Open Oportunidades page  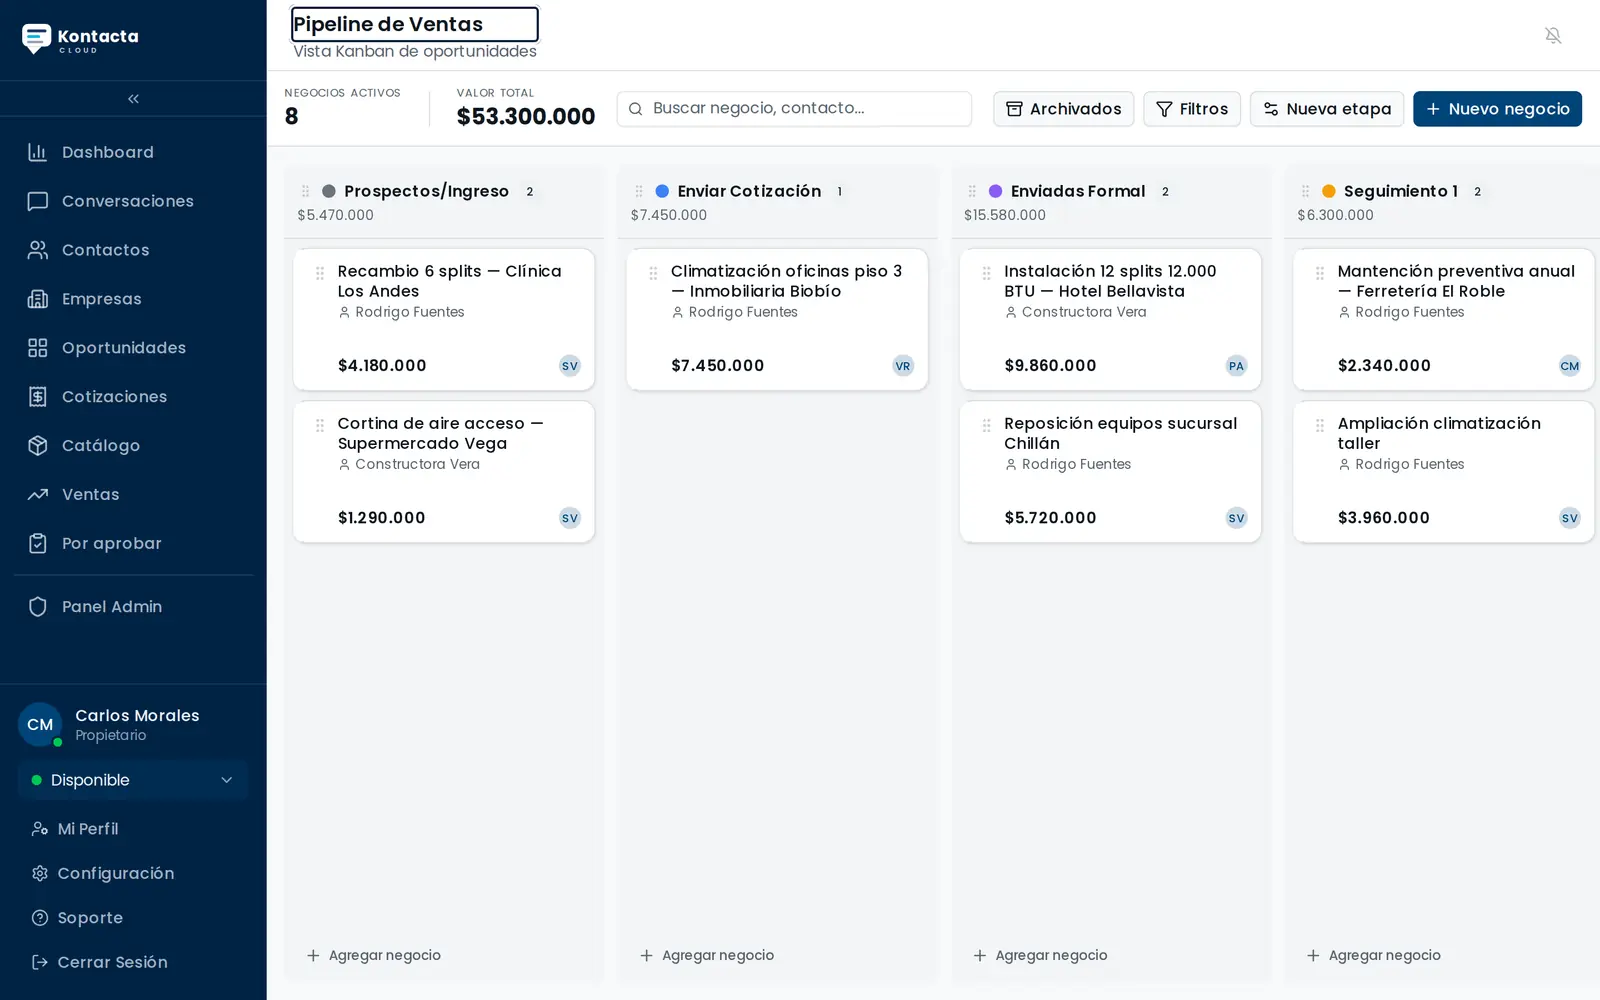(133, 348)
